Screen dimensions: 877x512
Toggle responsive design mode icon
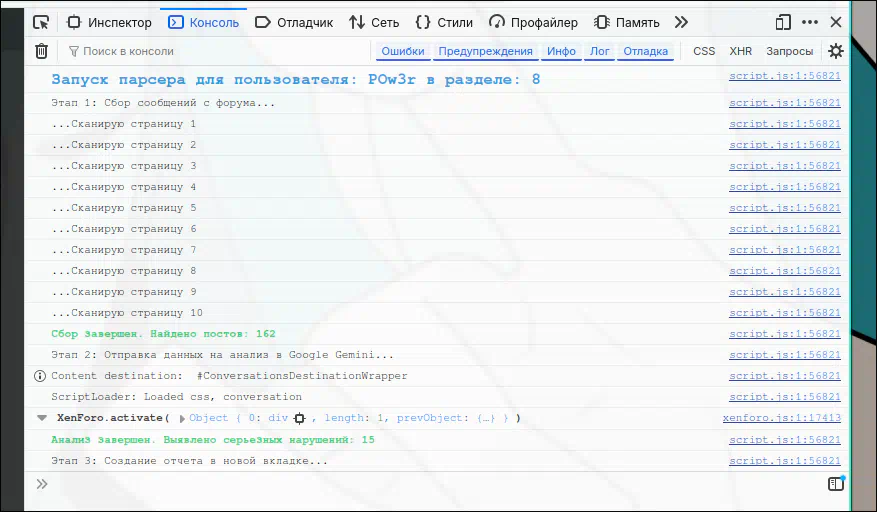783,22
